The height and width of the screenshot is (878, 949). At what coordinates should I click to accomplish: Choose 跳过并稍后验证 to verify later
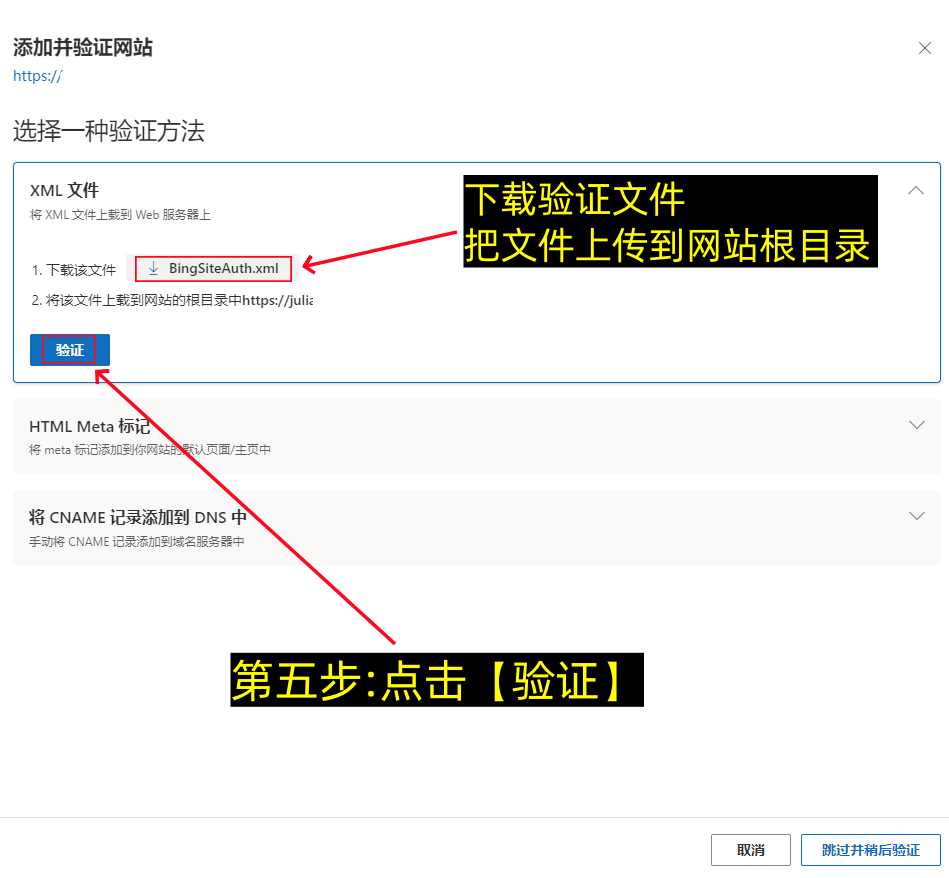pos(871,849)
